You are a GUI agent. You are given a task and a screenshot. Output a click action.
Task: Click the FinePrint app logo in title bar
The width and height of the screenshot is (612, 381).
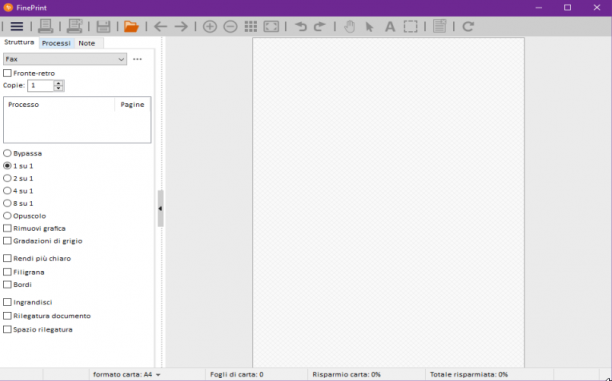click(x=8, y=7)
